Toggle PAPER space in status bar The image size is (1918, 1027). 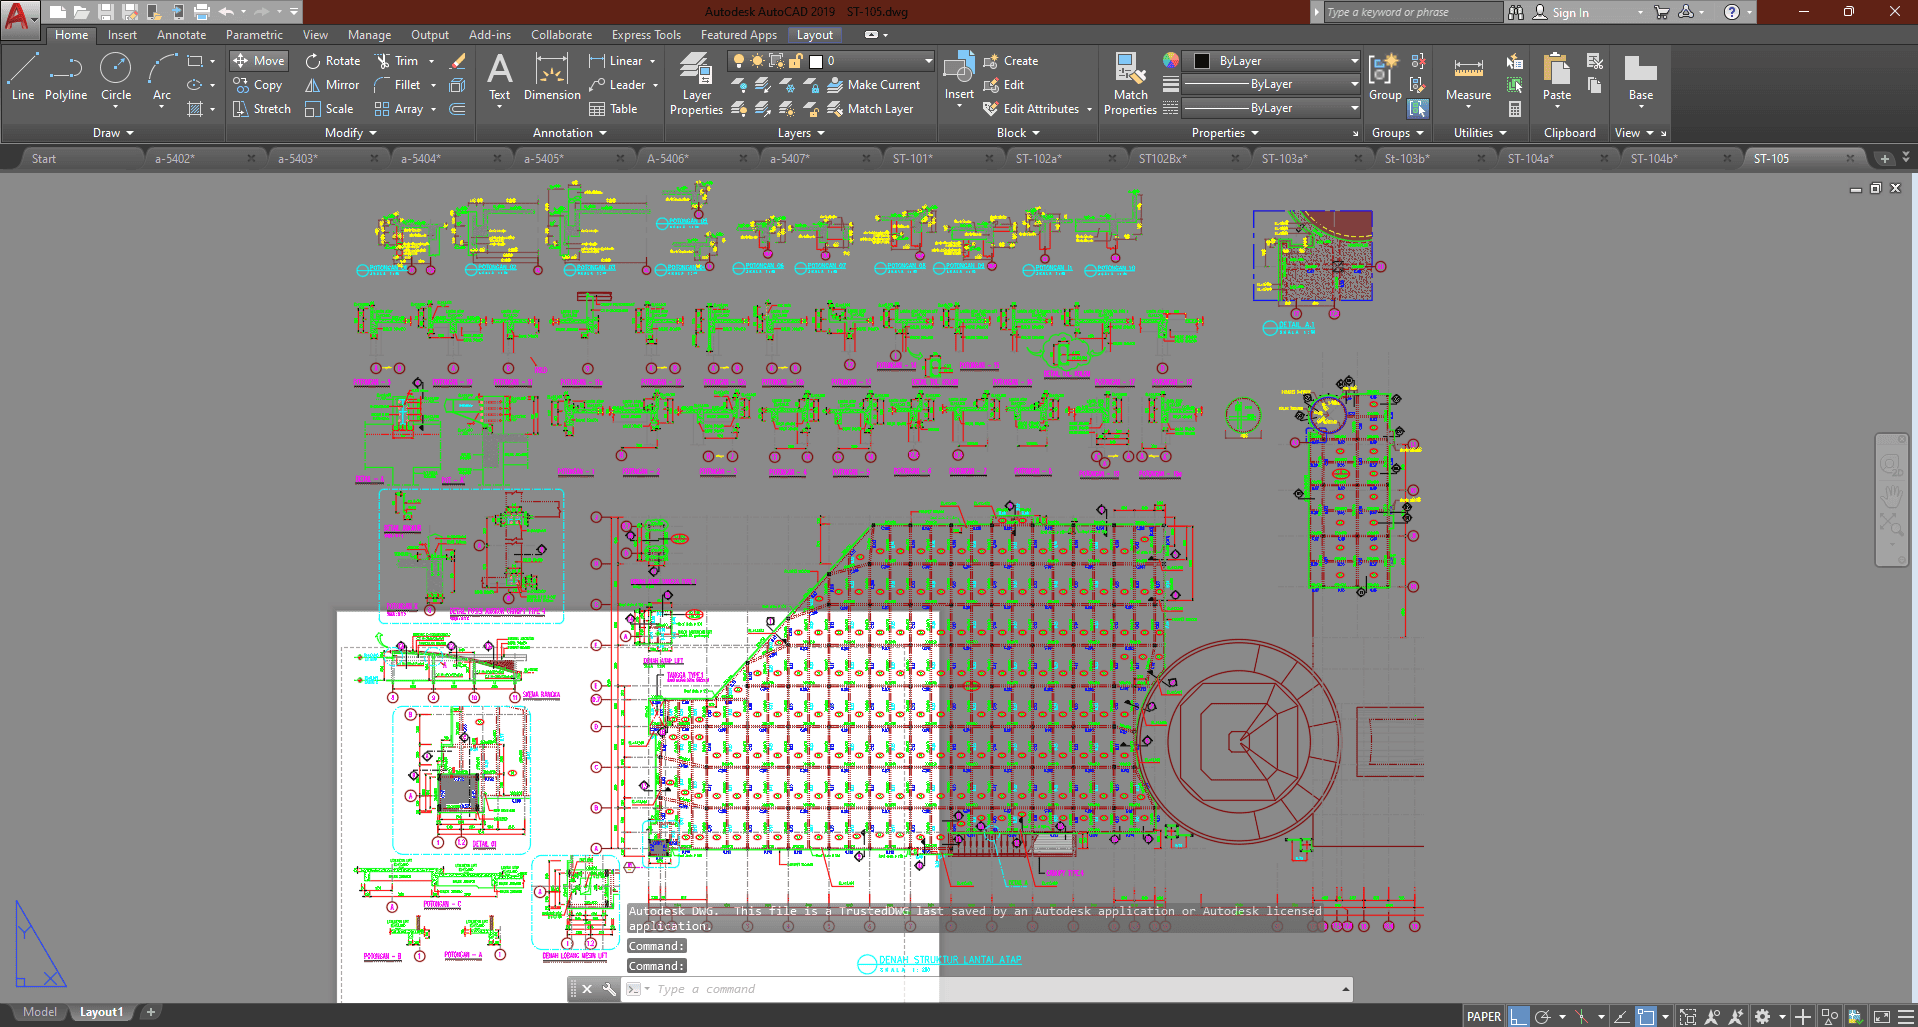click(1483, 1016)
